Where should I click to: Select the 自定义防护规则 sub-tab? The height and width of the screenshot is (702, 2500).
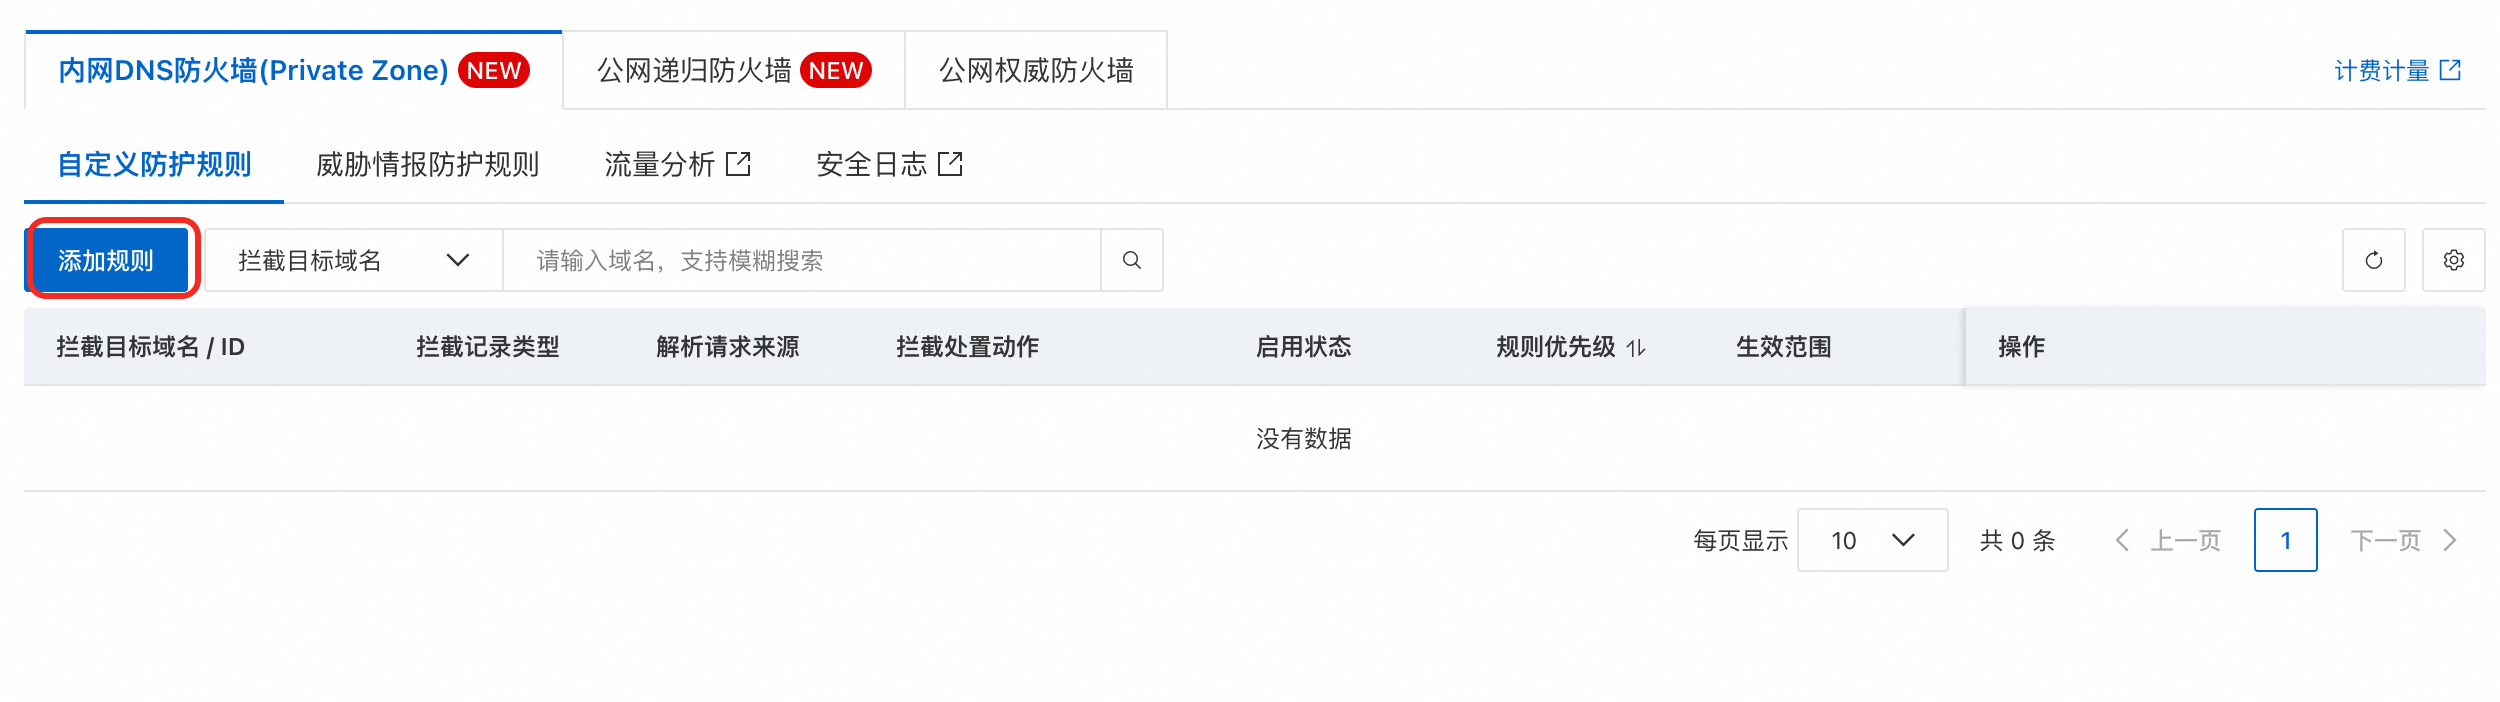point(154,164)
